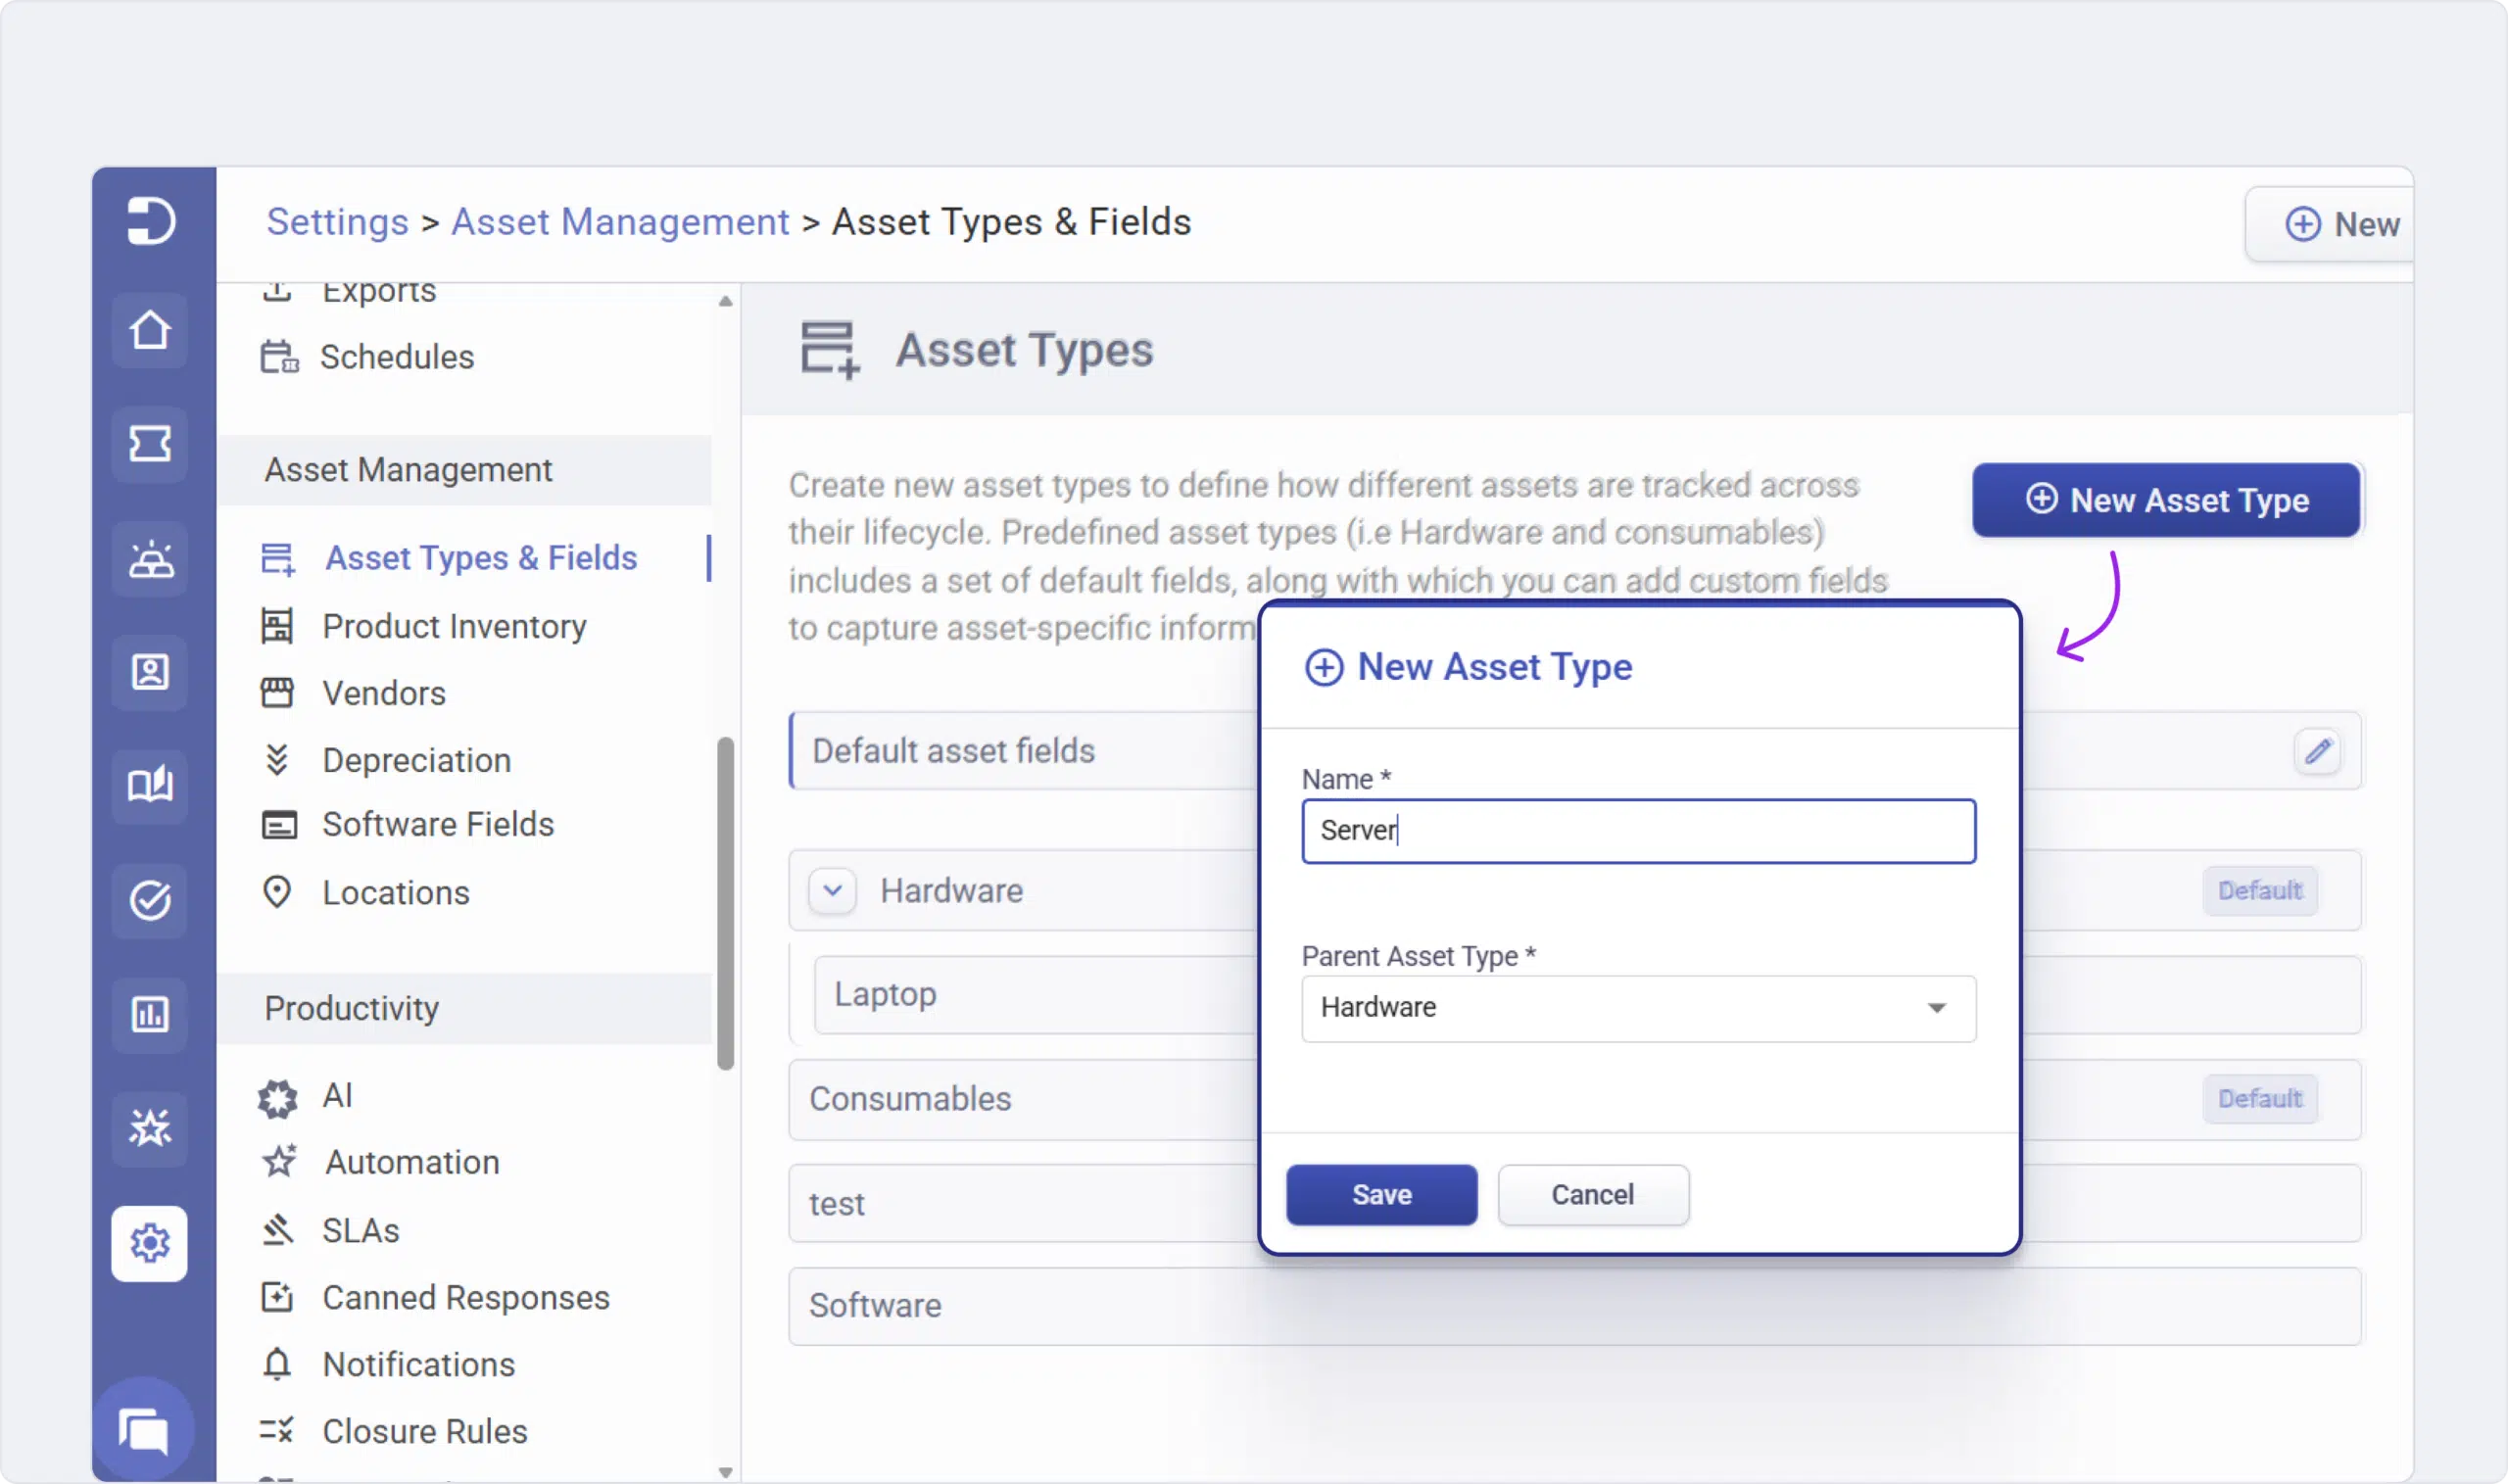Click the scroll up arrow in settings menu
Screen dimensions: 2508x1484
[726, 301]
